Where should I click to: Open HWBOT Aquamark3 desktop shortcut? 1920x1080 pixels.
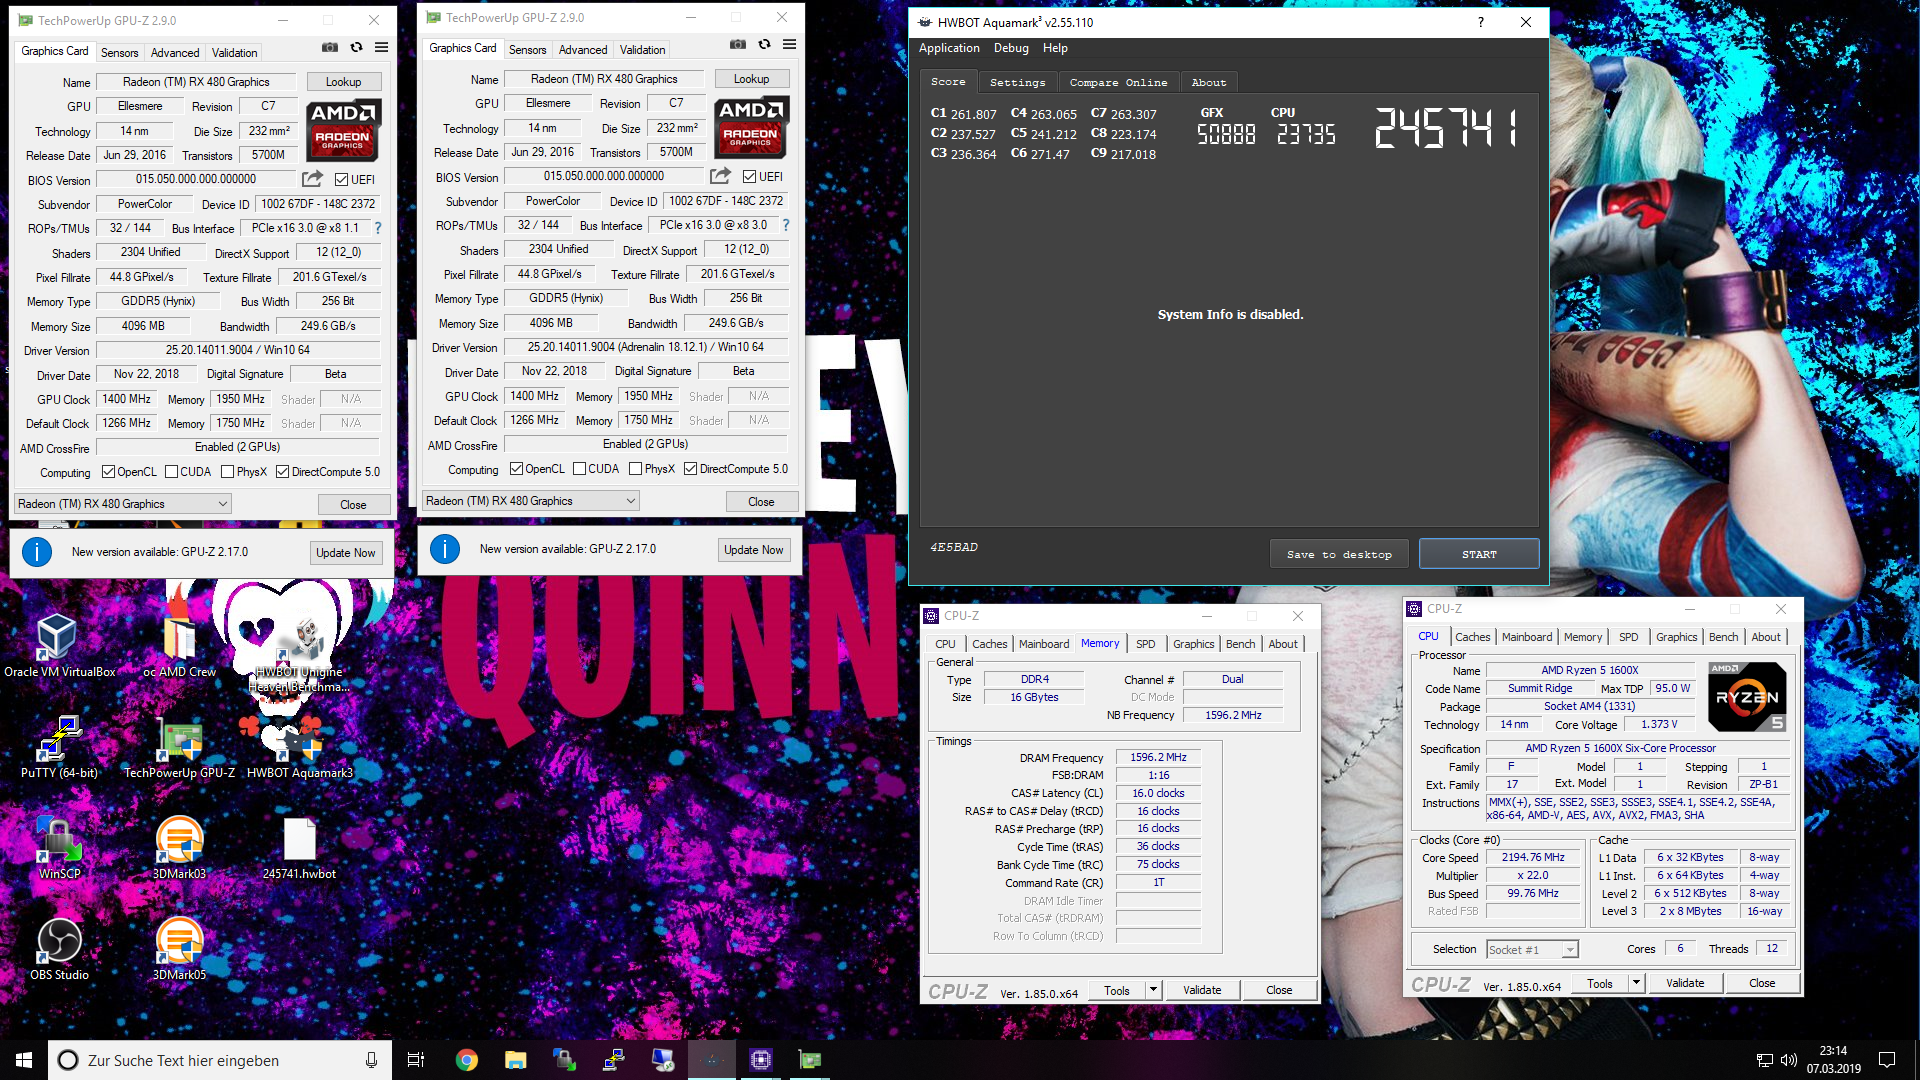pyautogui.click(x=300, y=746)
